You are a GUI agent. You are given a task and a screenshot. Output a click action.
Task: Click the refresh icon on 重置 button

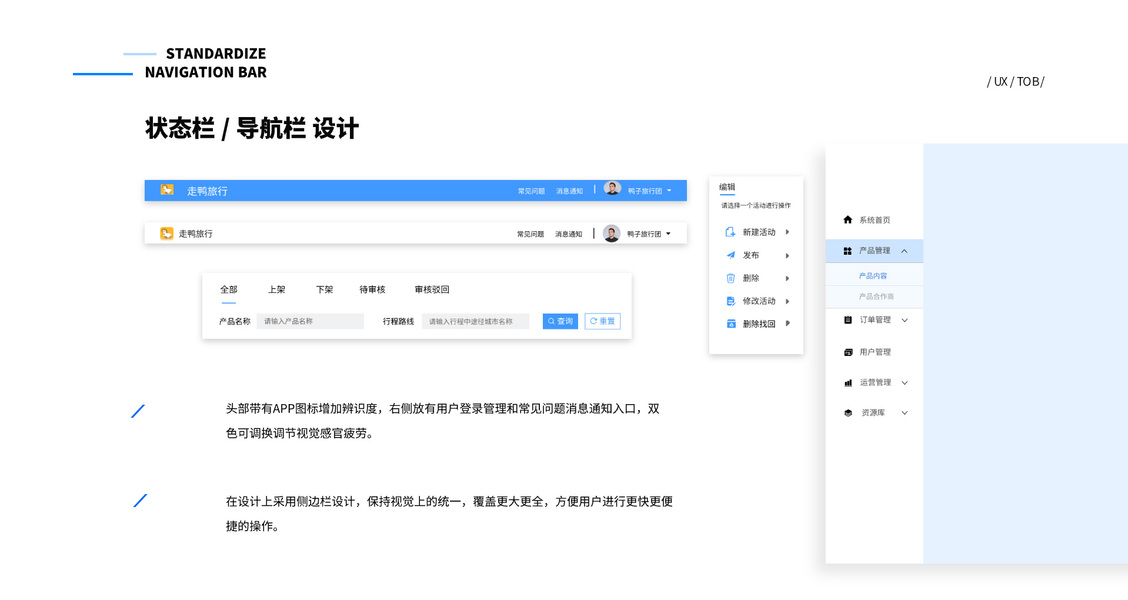[593, 321]
